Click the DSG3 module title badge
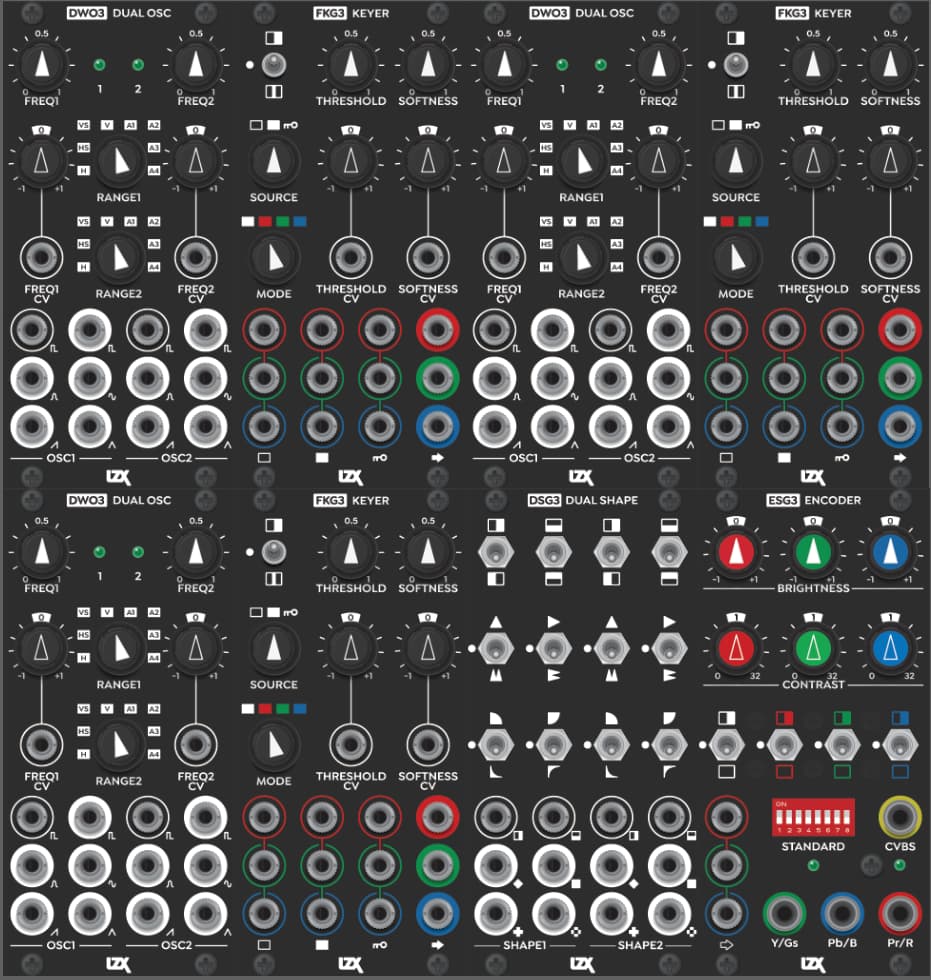Image resolution: width=931 pixels, height=980 pixels. (x=544, y=500)
